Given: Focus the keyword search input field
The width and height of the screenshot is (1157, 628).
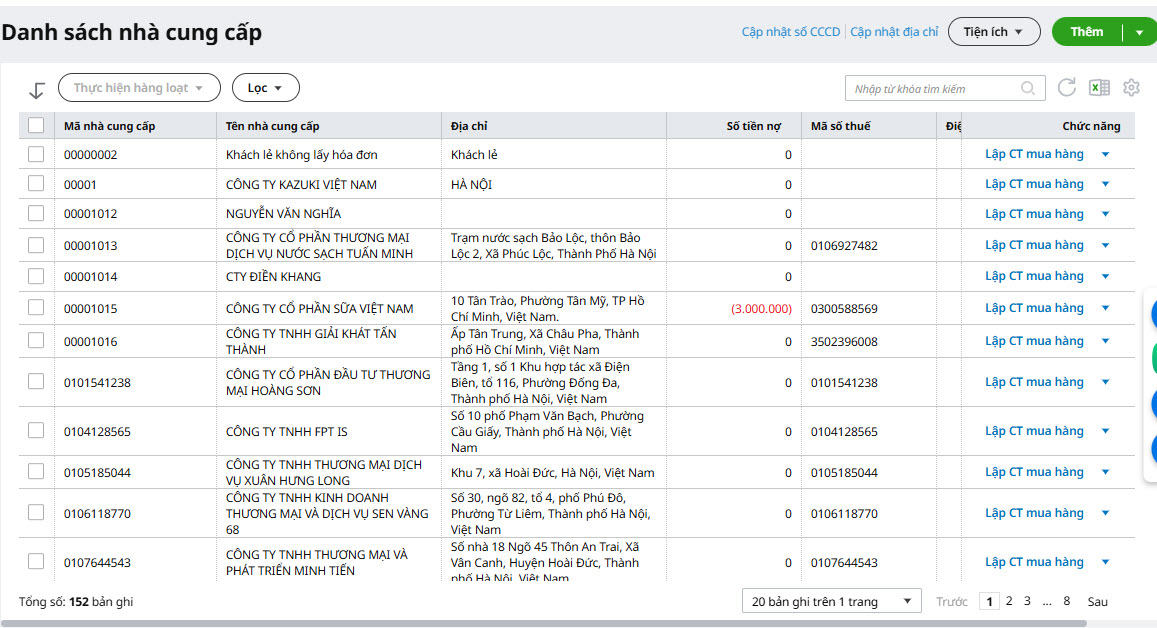Looking at the screenshot, I should point(930,89).
